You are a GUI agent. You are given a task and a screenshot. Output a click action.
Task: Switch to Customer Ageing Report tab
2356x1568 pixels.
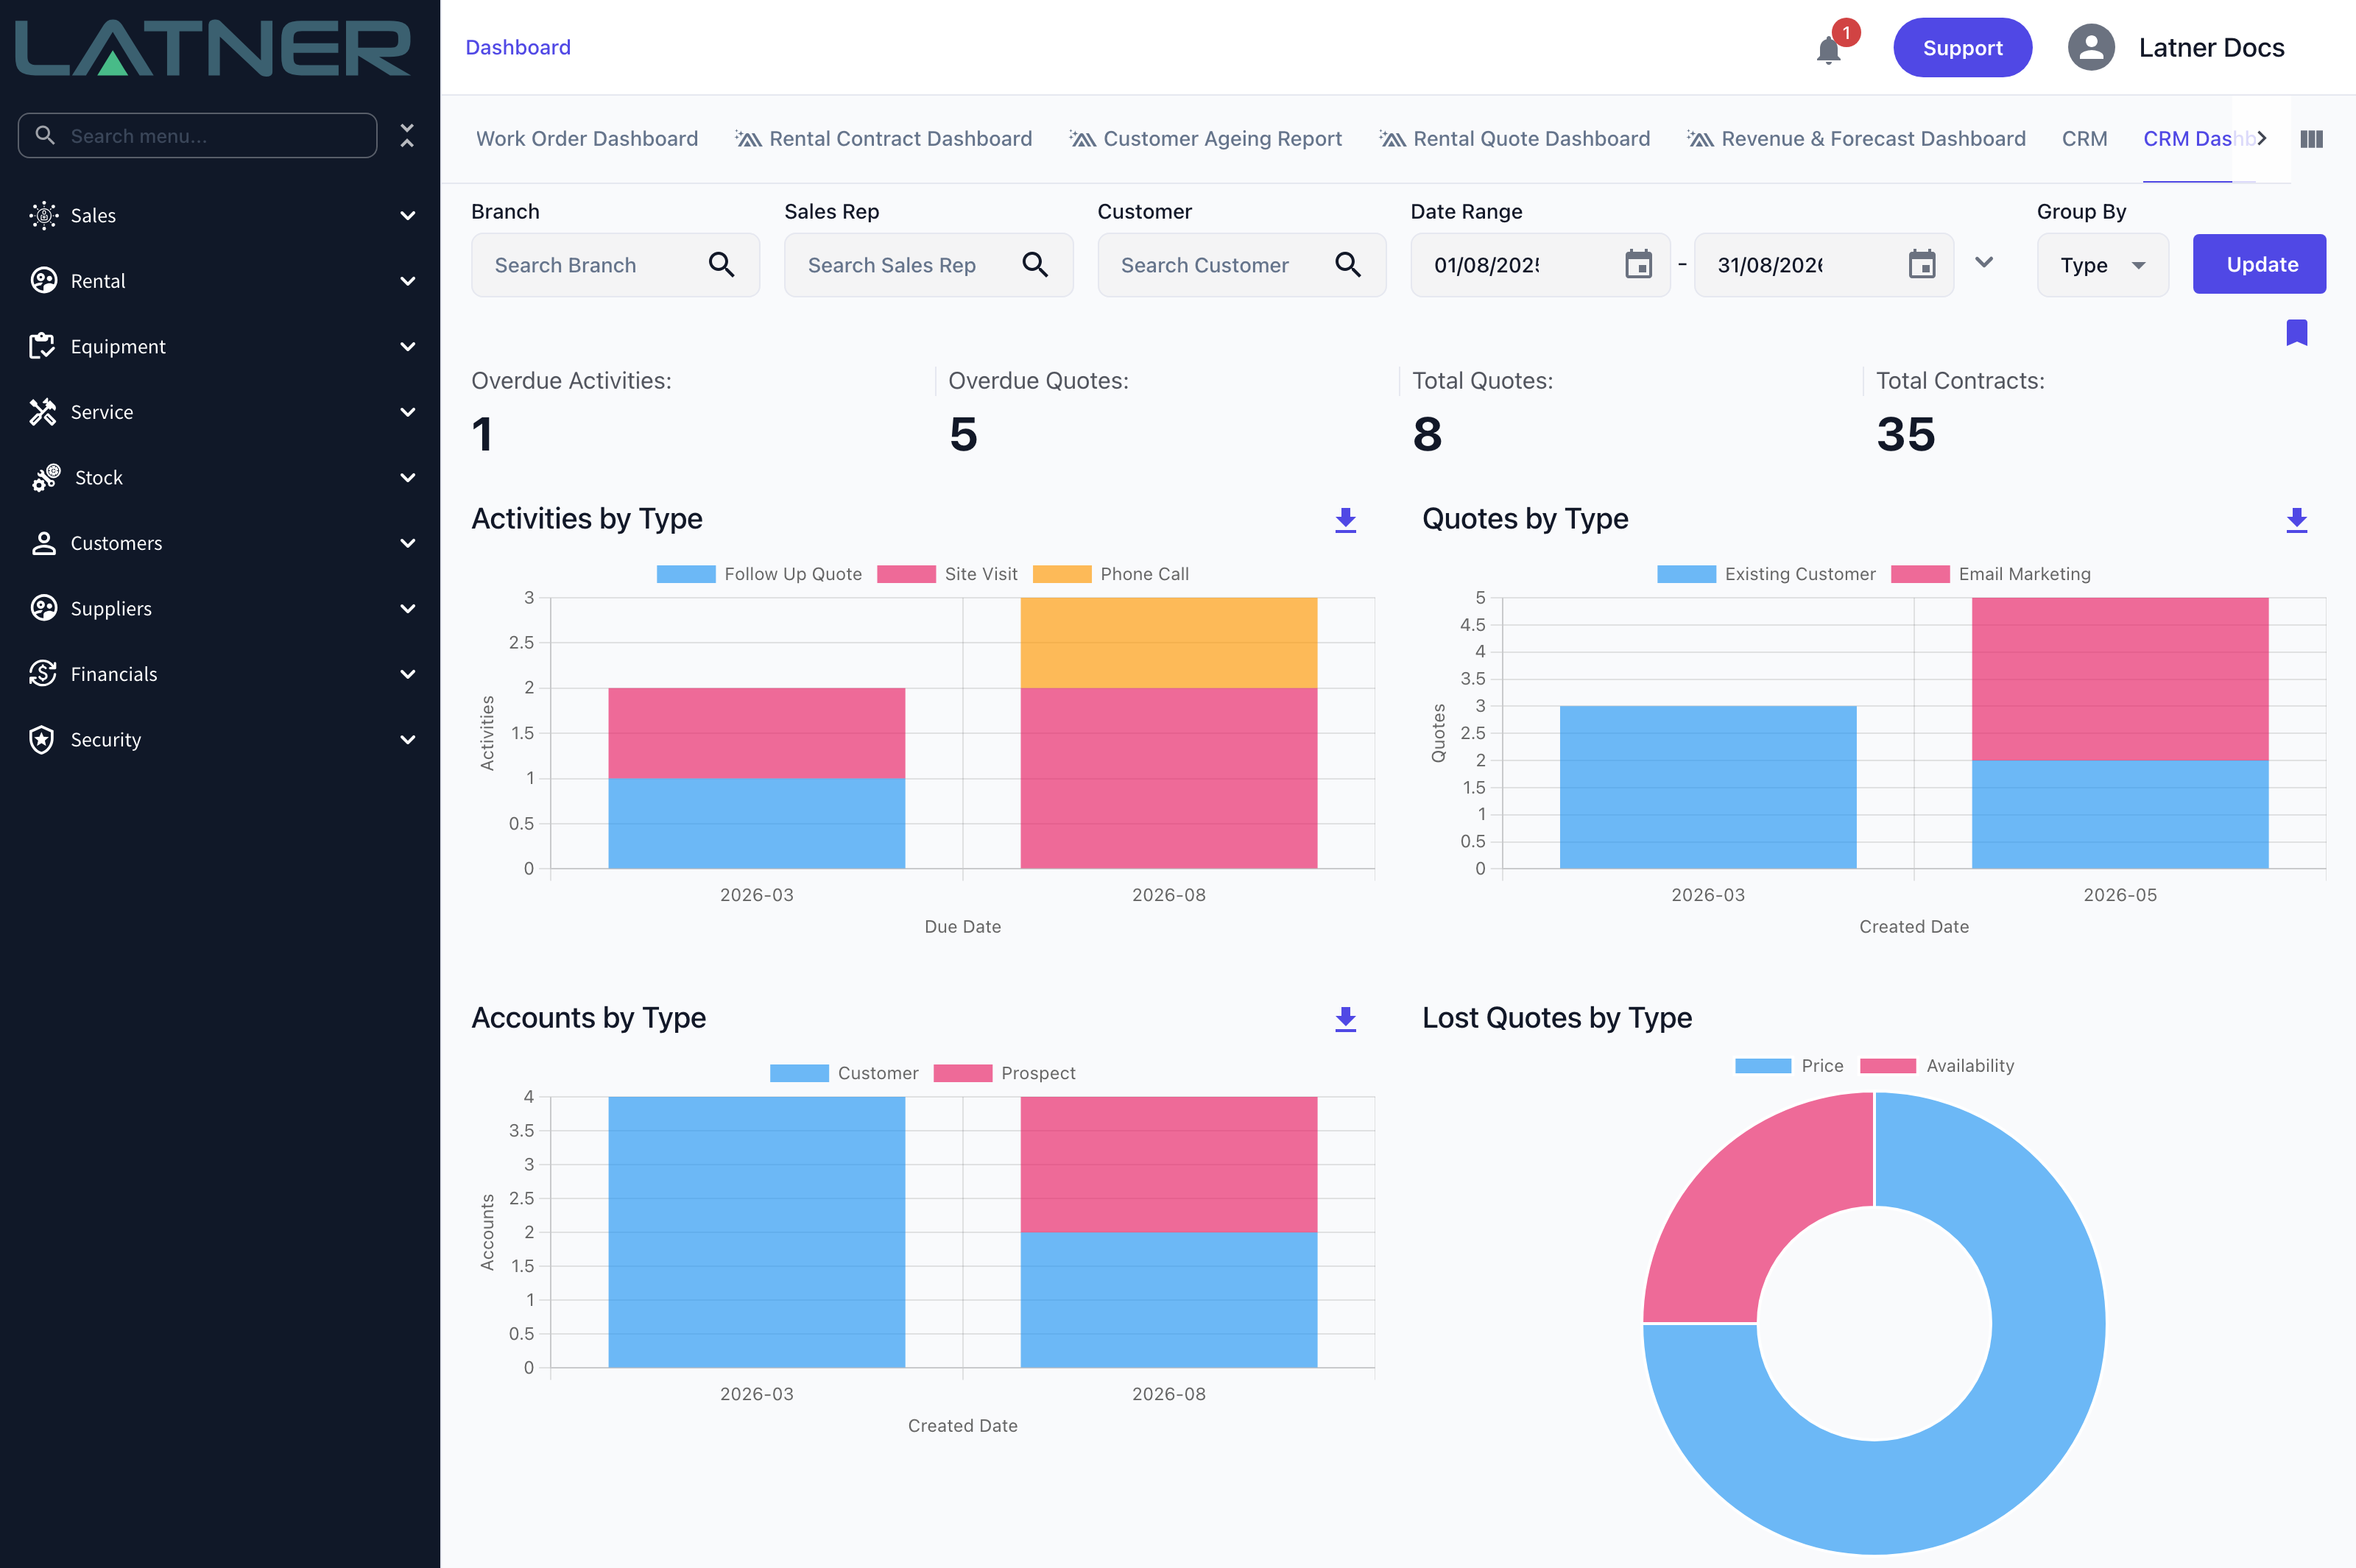tap(1205, 139)
